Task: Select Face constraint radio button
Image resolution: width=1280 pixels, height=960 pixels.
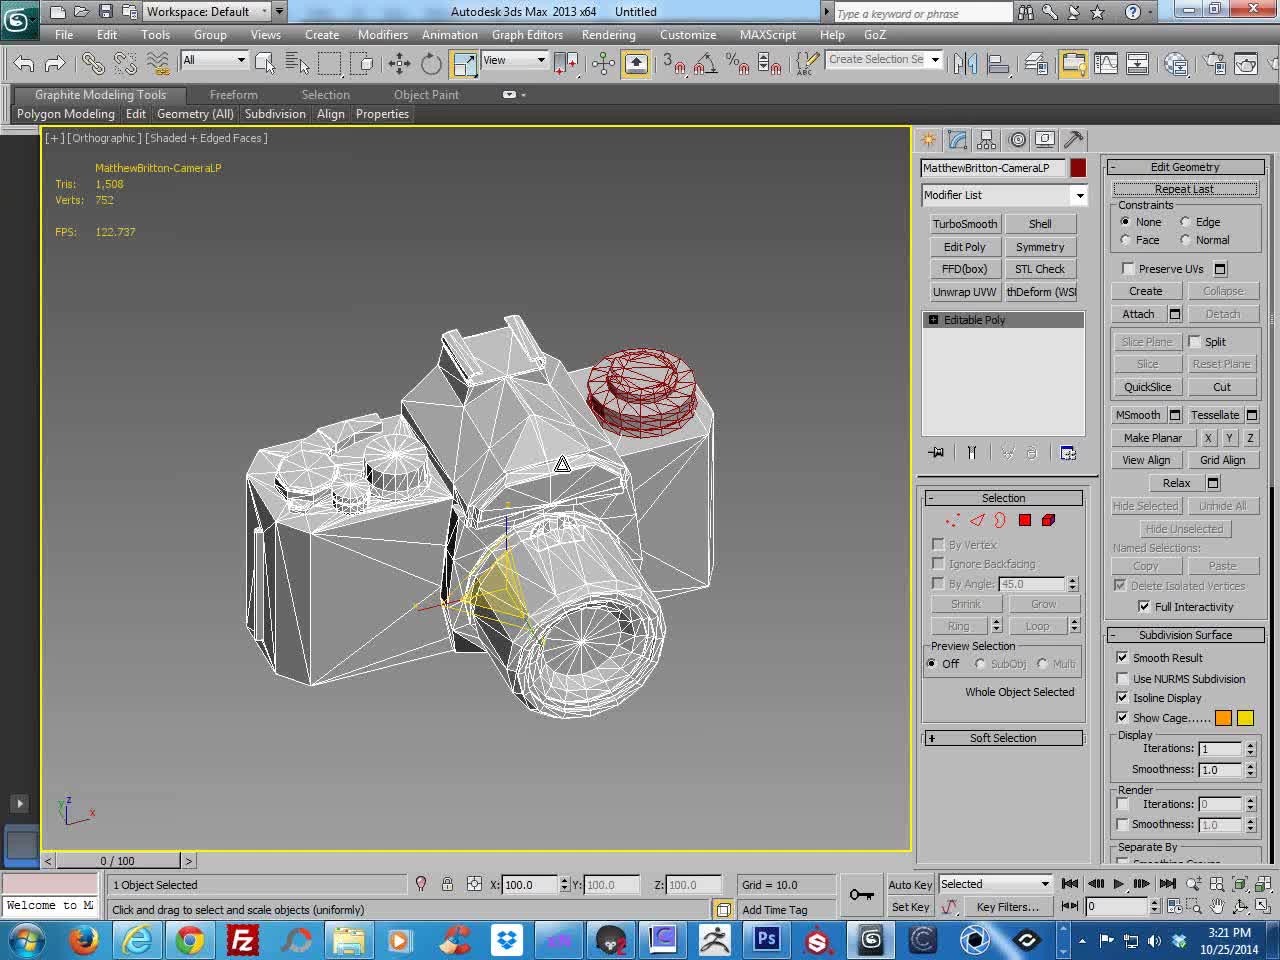Action: tap(1126, 240)
